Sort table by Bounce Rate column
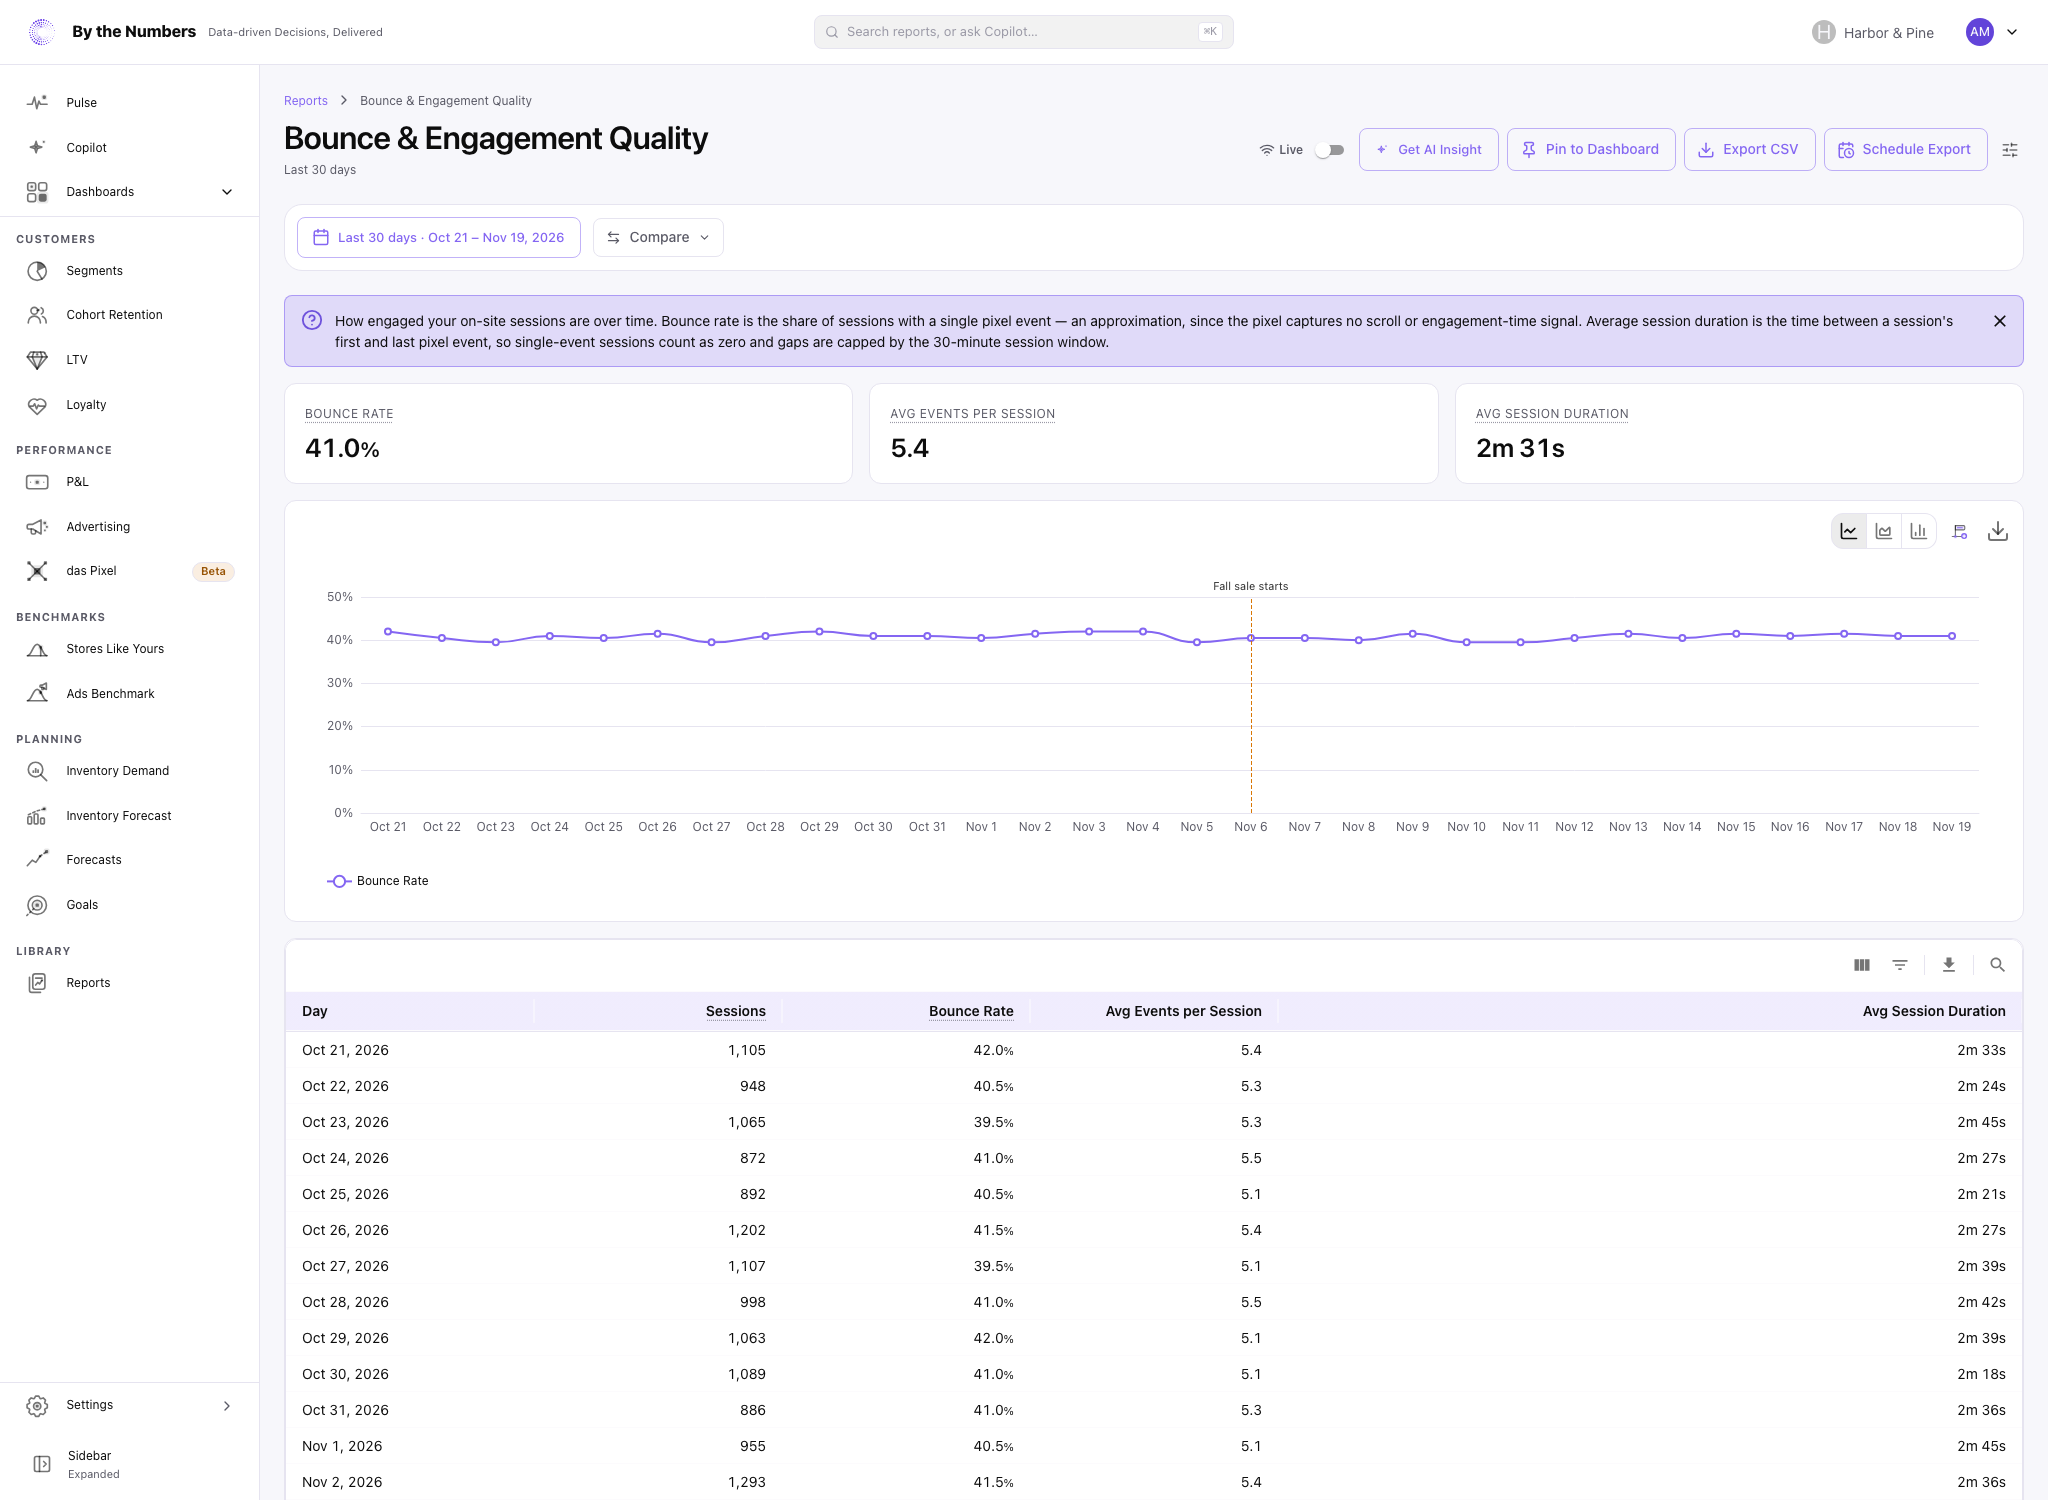Image resolution: width=2048 pixels, height=1500 pixels. (x=971, y=1011)
